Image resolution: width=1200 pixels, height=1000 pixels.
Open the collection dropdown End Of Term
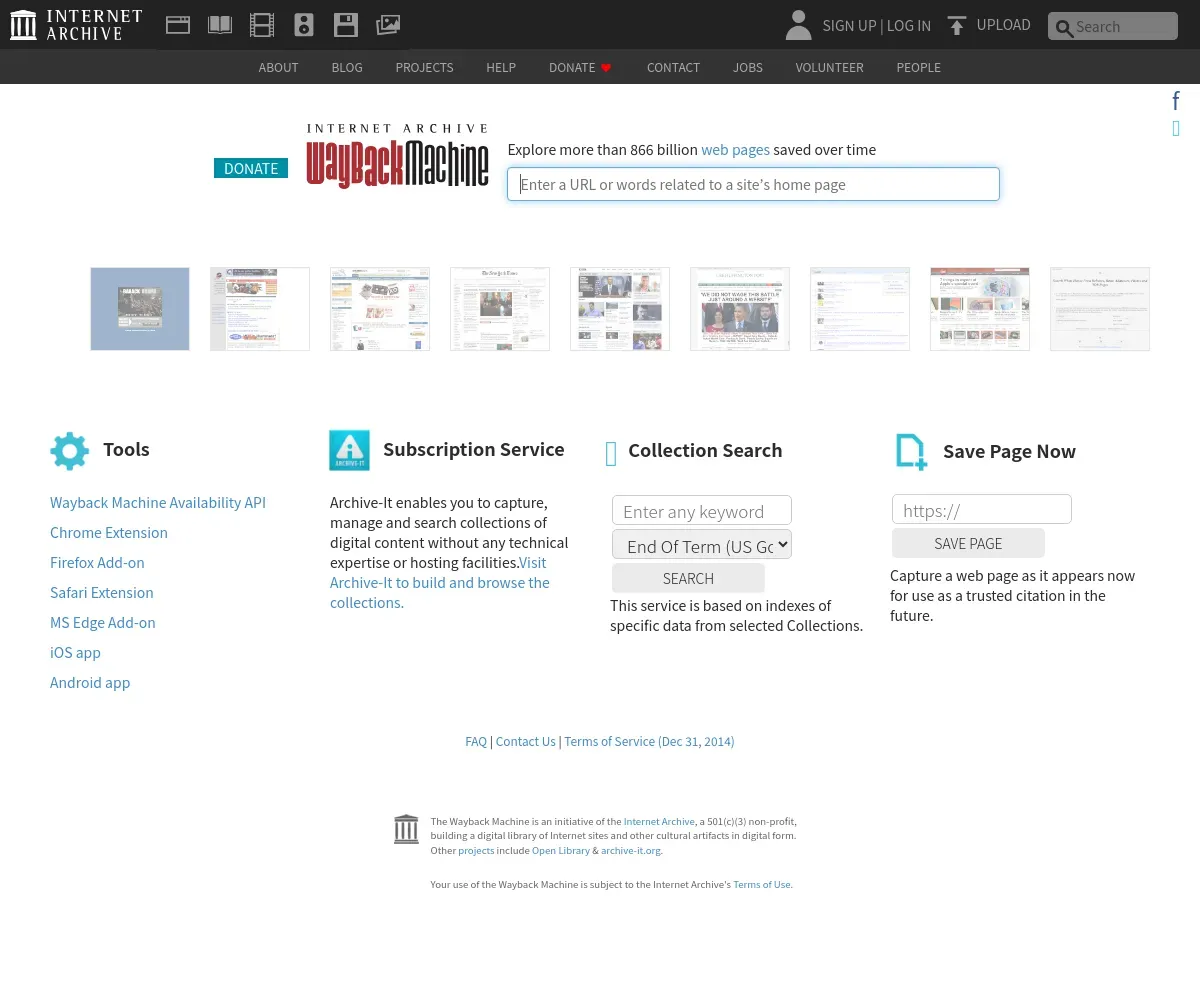tap(702, 545)
